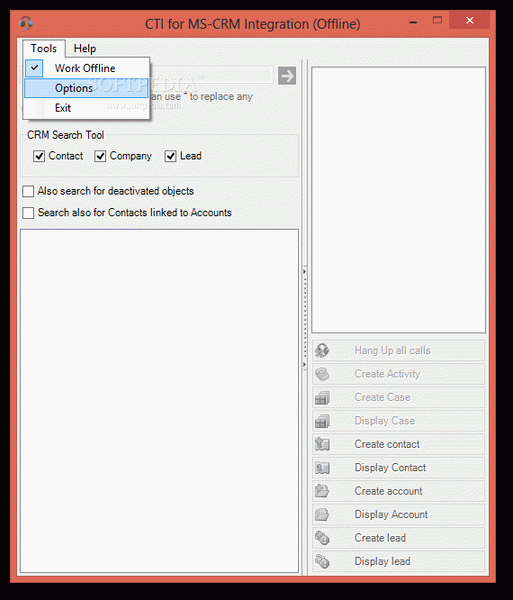Click the icon beside Create Case

pos(322,398)
